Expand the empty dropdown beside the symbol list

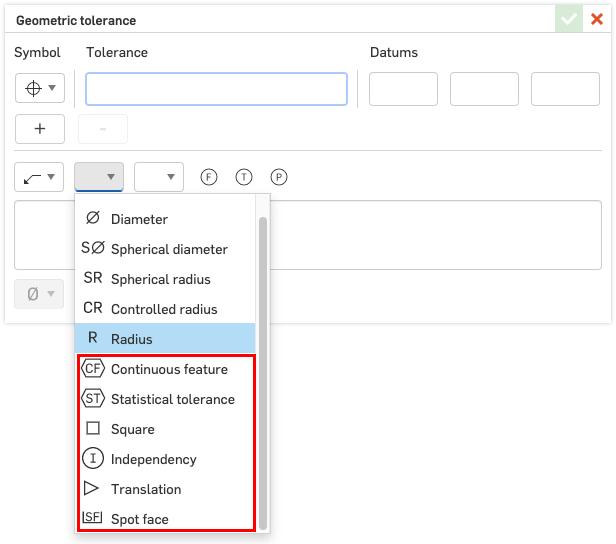[159, 177]
